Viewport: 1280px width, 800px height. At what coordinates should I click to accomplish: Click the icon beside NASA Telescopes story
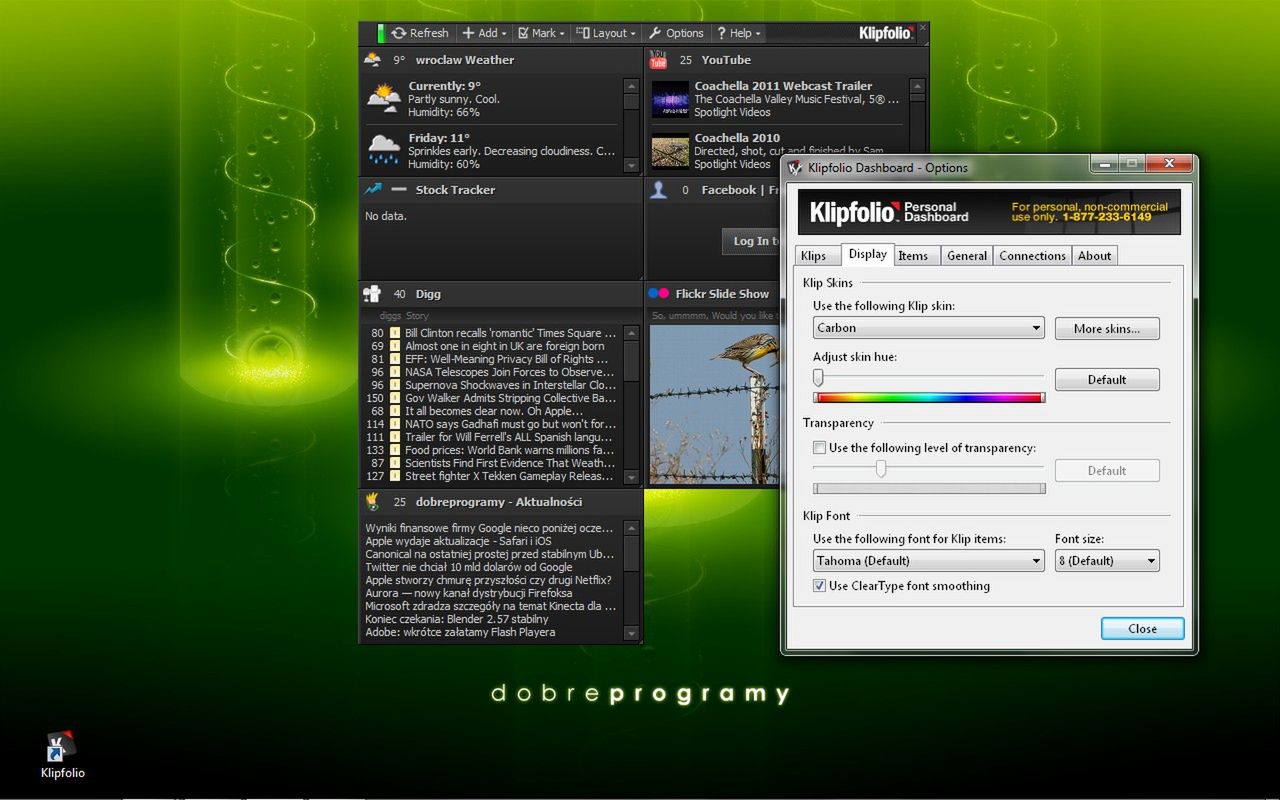tap(395, 372)
